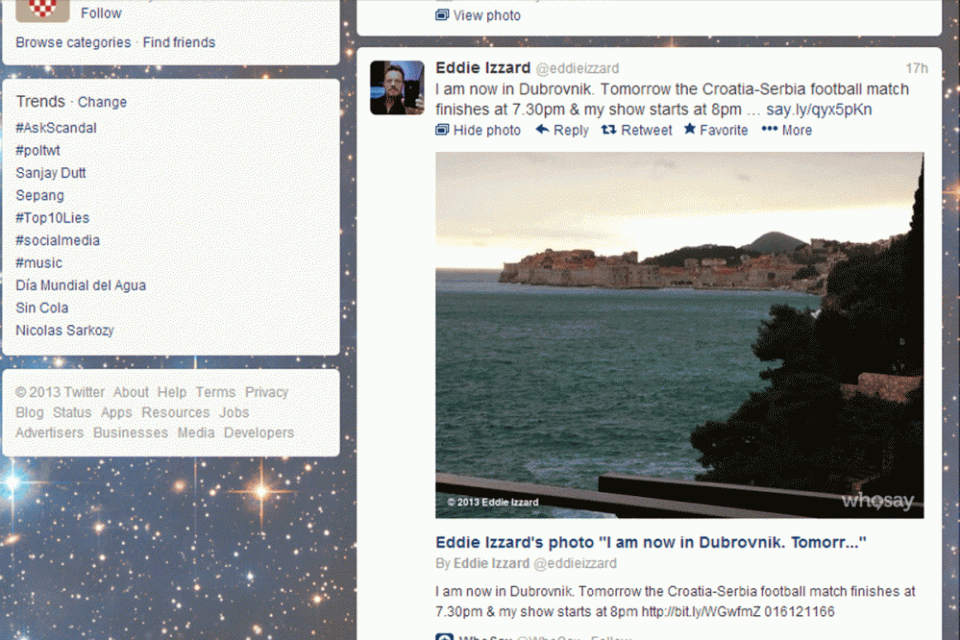Click the photo icon beside Hide photo

click(442, 129)
